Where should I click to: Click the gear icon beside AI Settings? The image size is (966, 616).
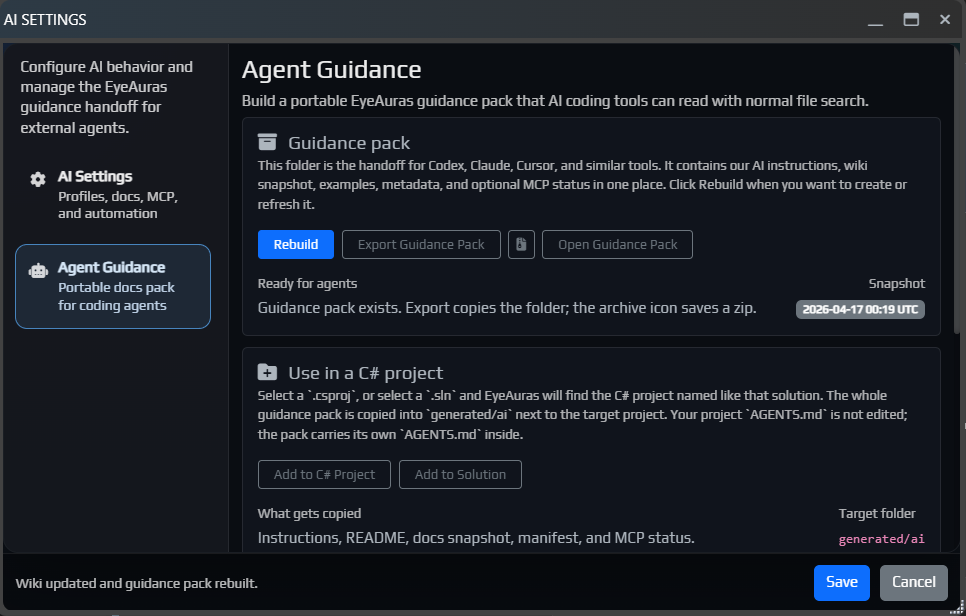(x=37, y=178)
